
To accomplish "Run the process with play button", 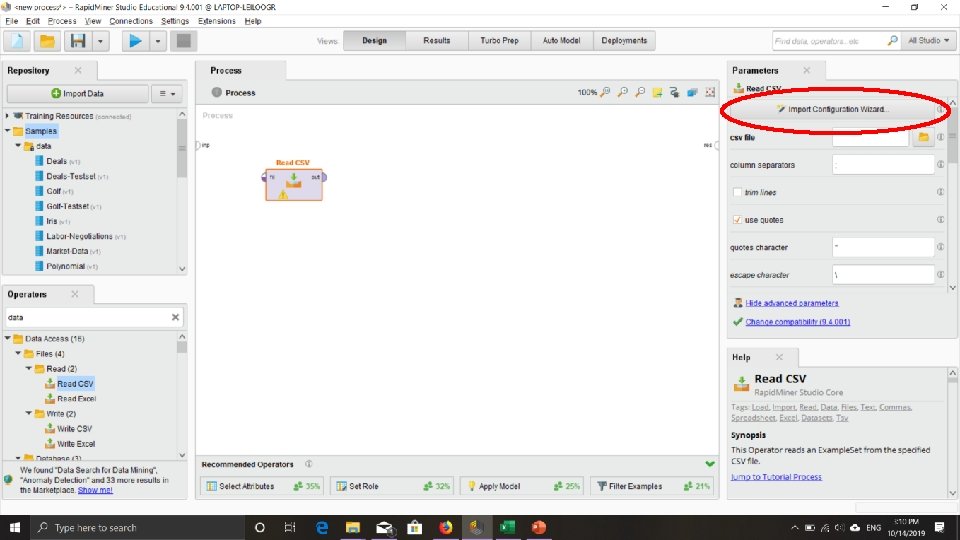I will (135, 41).
